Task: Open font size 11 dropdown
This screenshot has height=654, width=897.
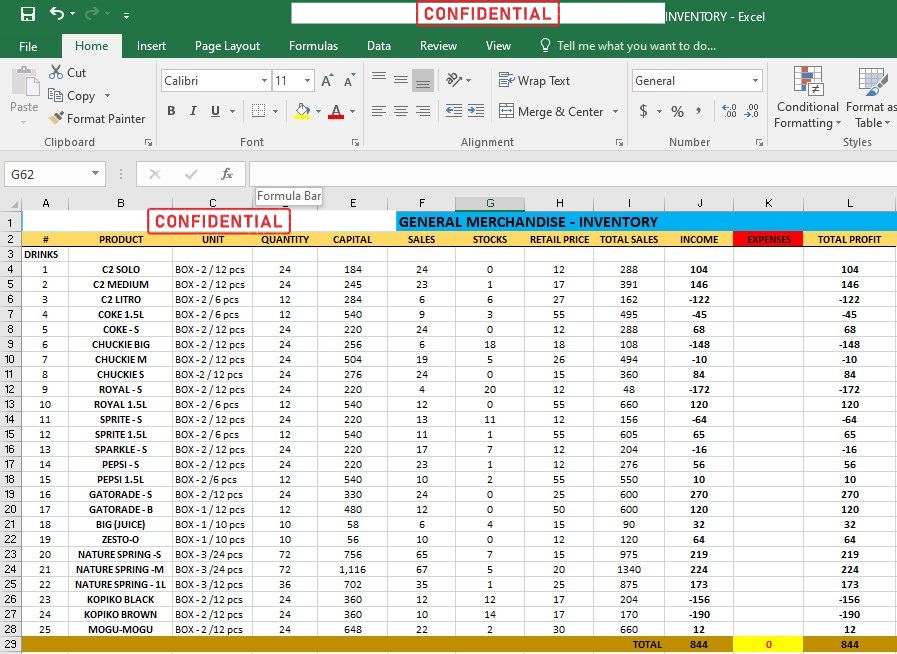Action: pos(307,81)
